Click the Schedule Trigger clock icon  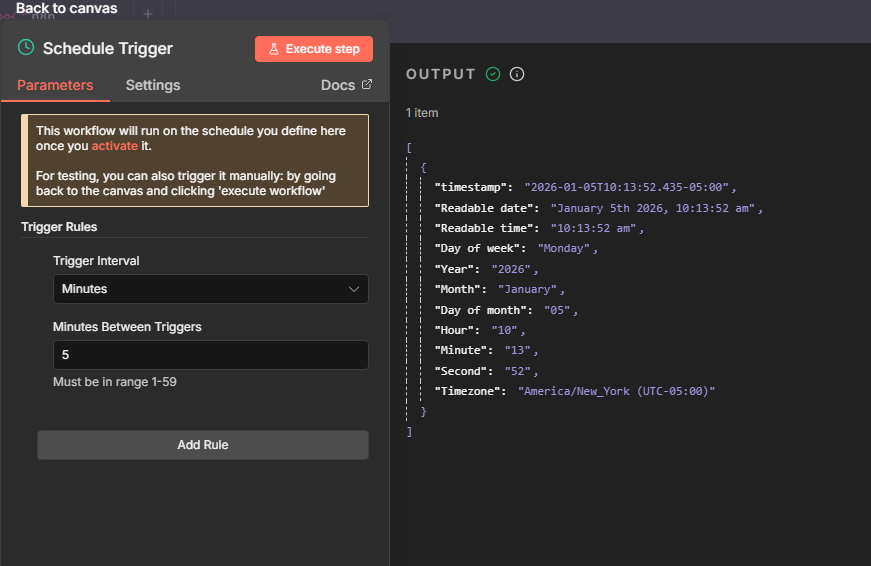[x=26, y=48]
